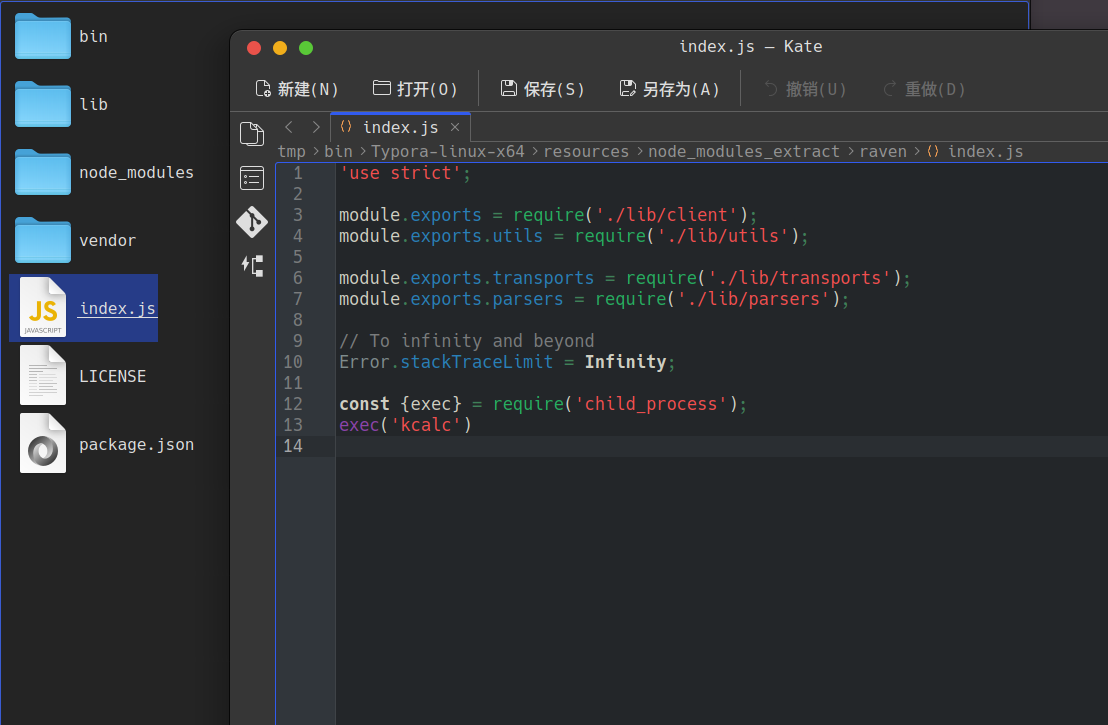The width and height of the screenshot is (1108, 725).
Task: Click the New (新建) toolbar button
Action: pyautogui.click(x=297, y=89)
